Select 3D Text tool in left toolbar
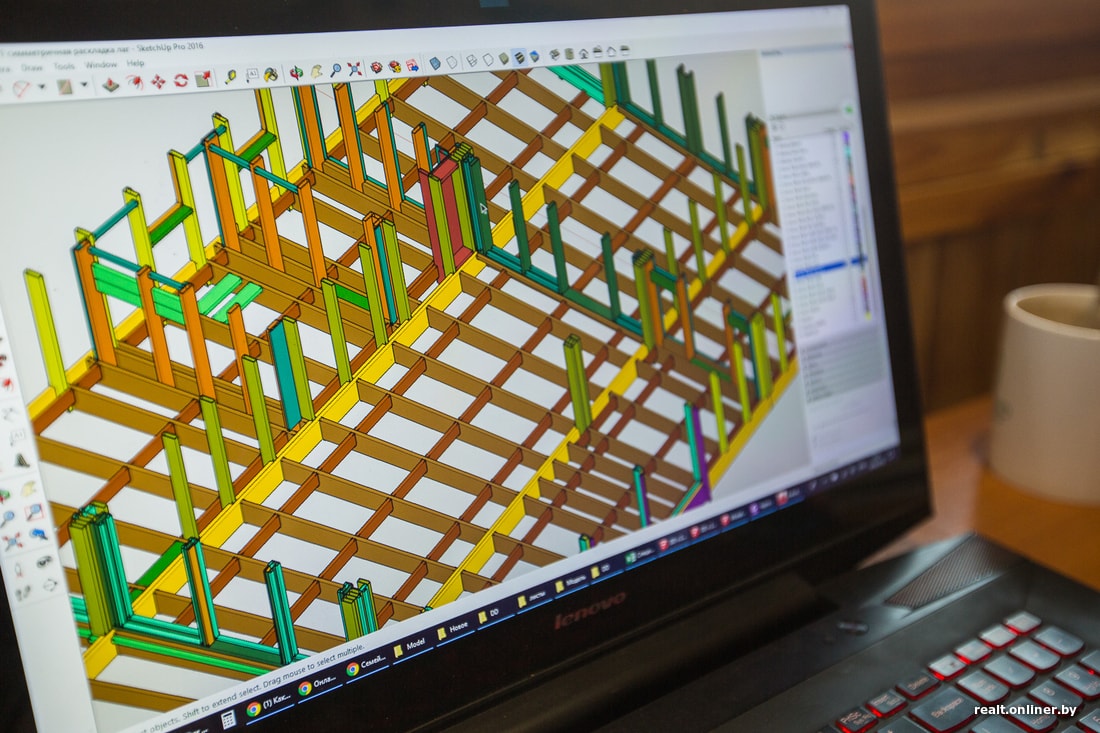This screenshot has height=733, width=1100. click(22, 461)
